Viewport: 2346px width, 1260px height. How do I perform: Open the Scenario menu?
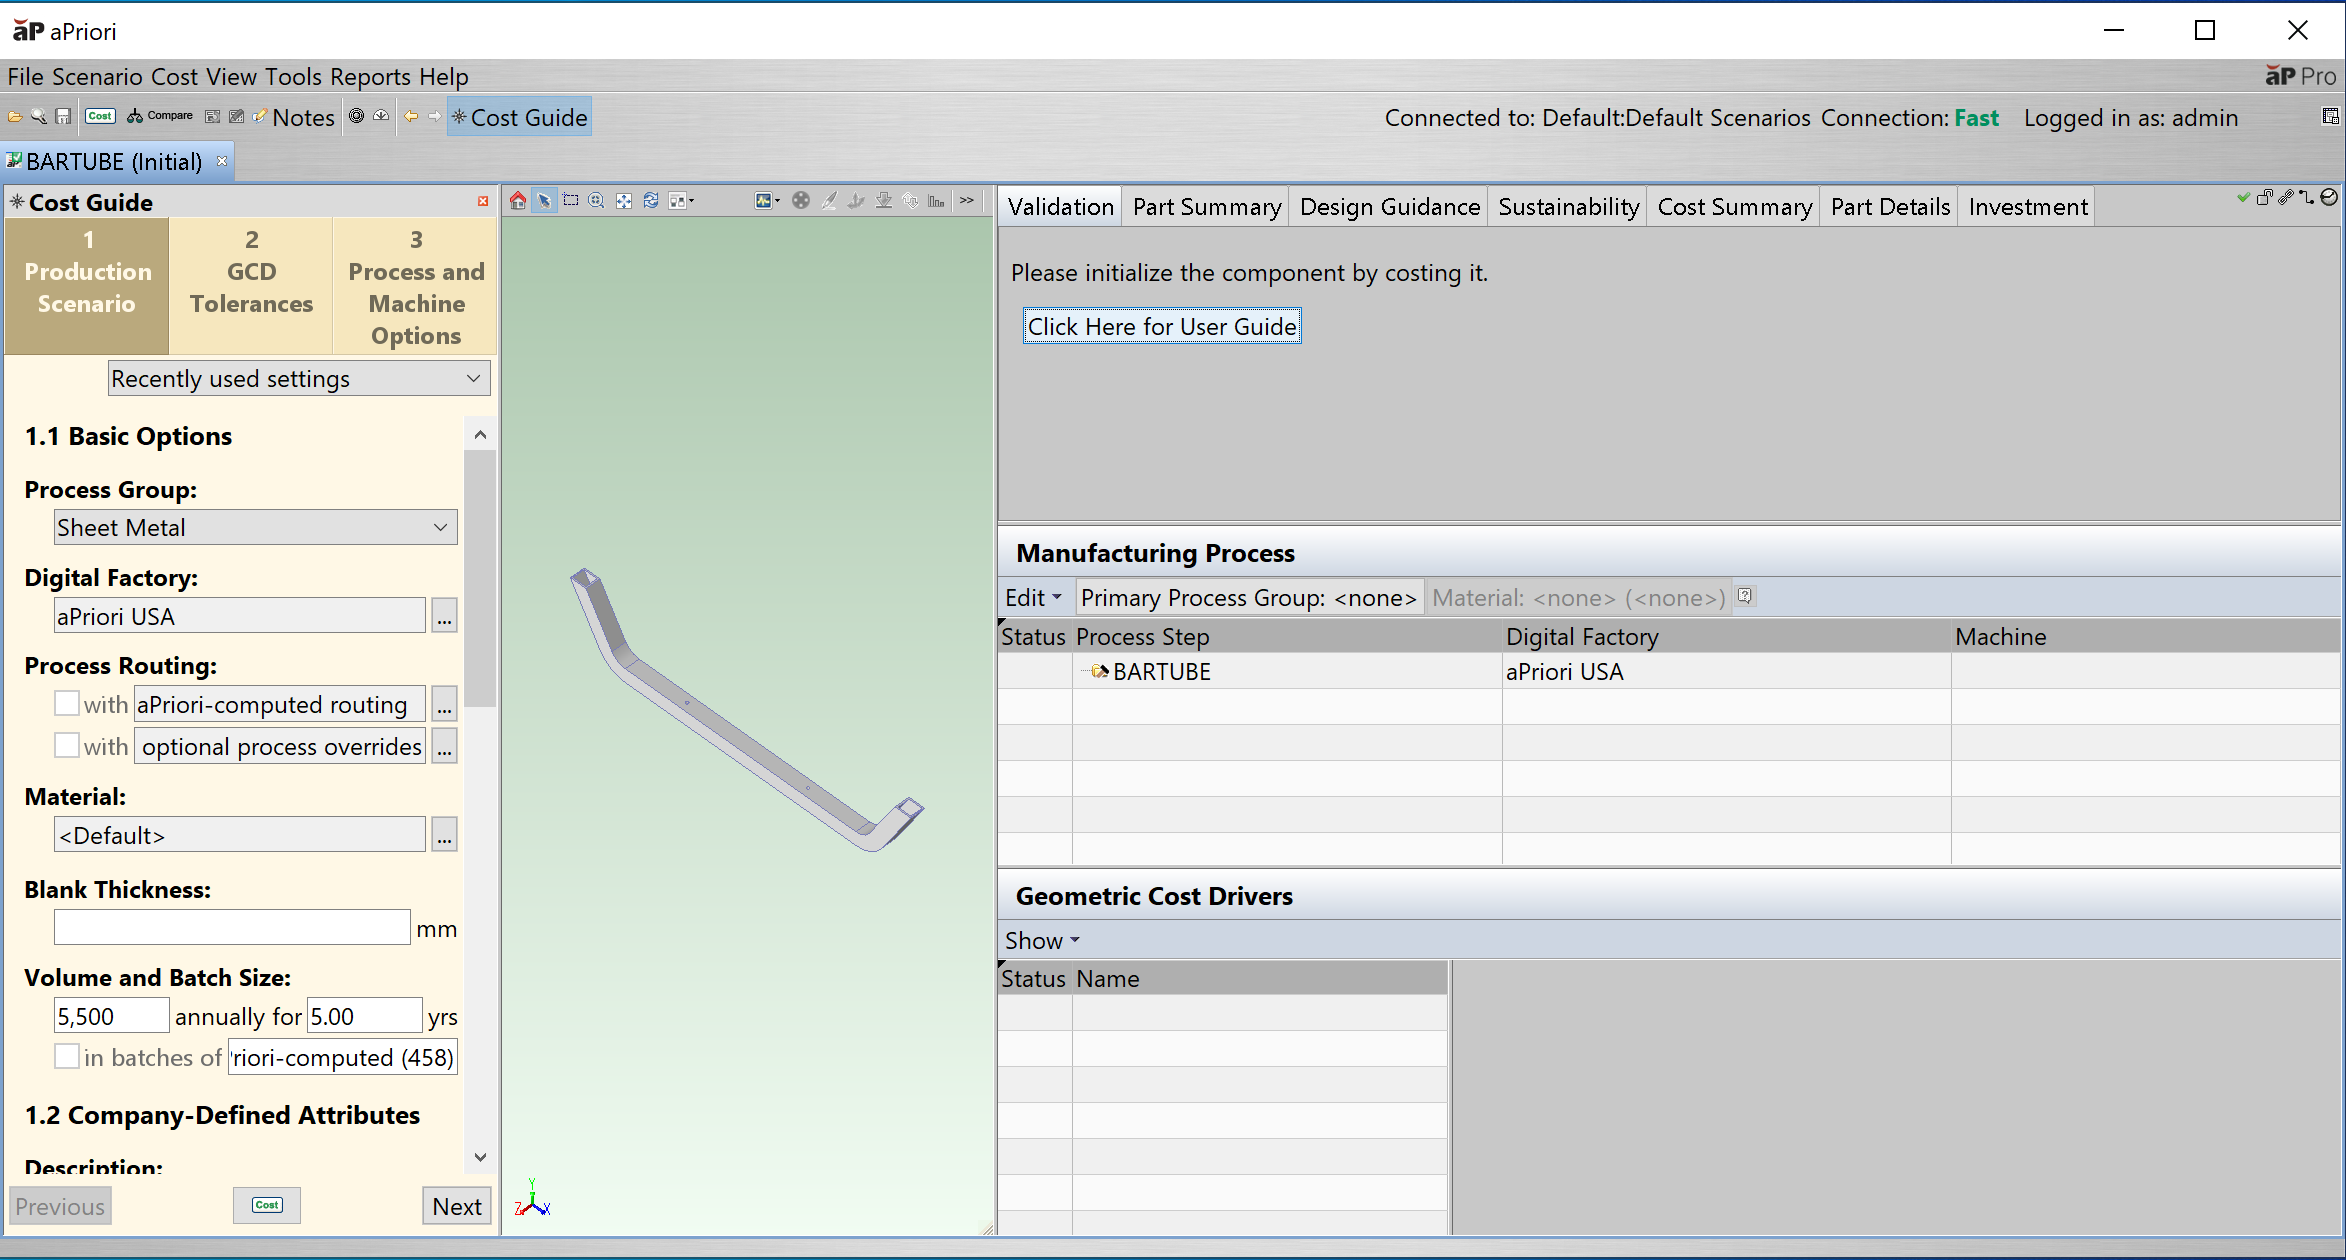97,77
